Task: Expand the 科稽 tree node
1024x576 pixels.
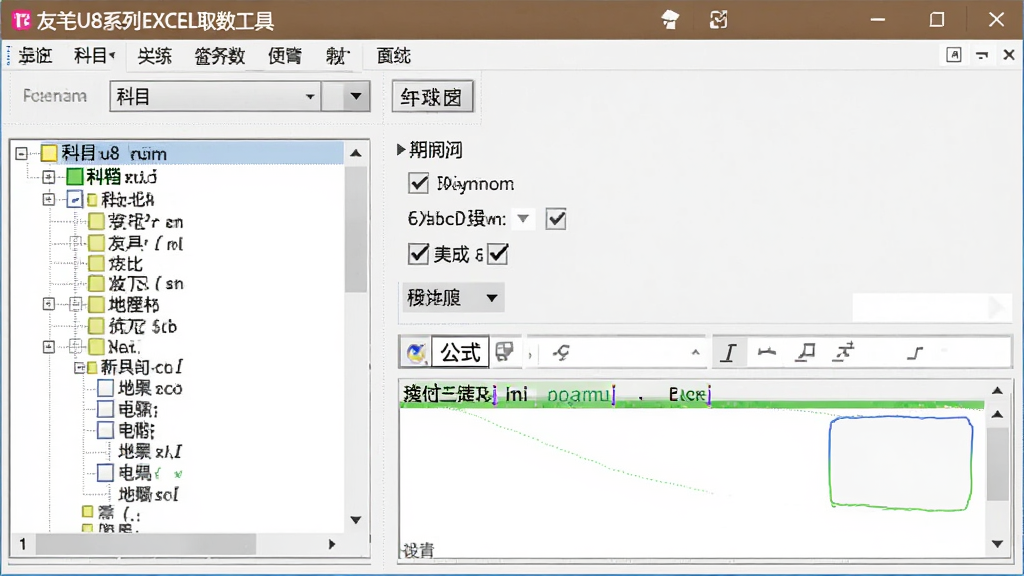Action: [48, 176]
